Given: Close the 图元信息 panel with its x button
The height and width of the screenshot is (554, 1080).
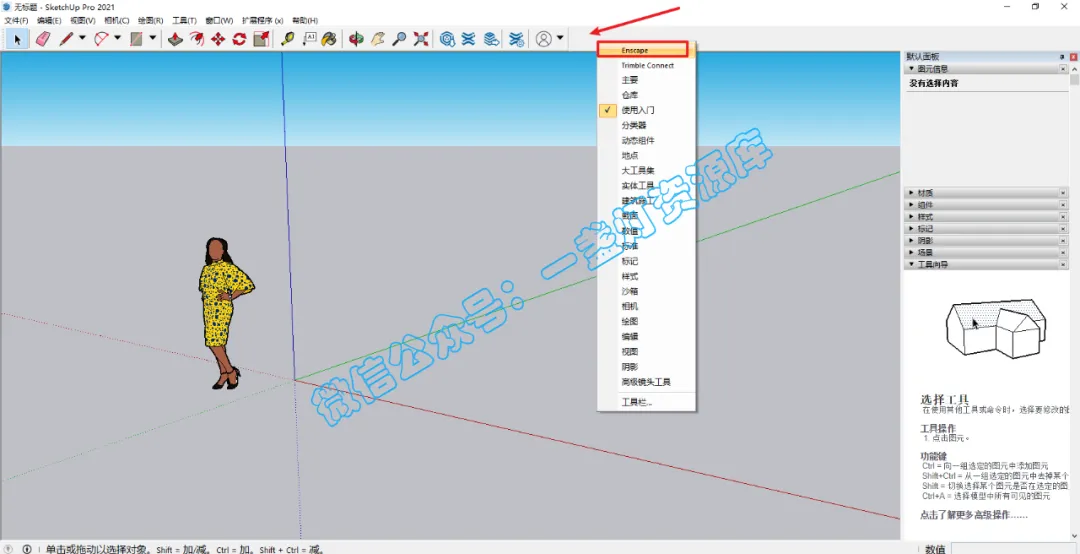Looking at the screenshot, I should [1063, 69].
